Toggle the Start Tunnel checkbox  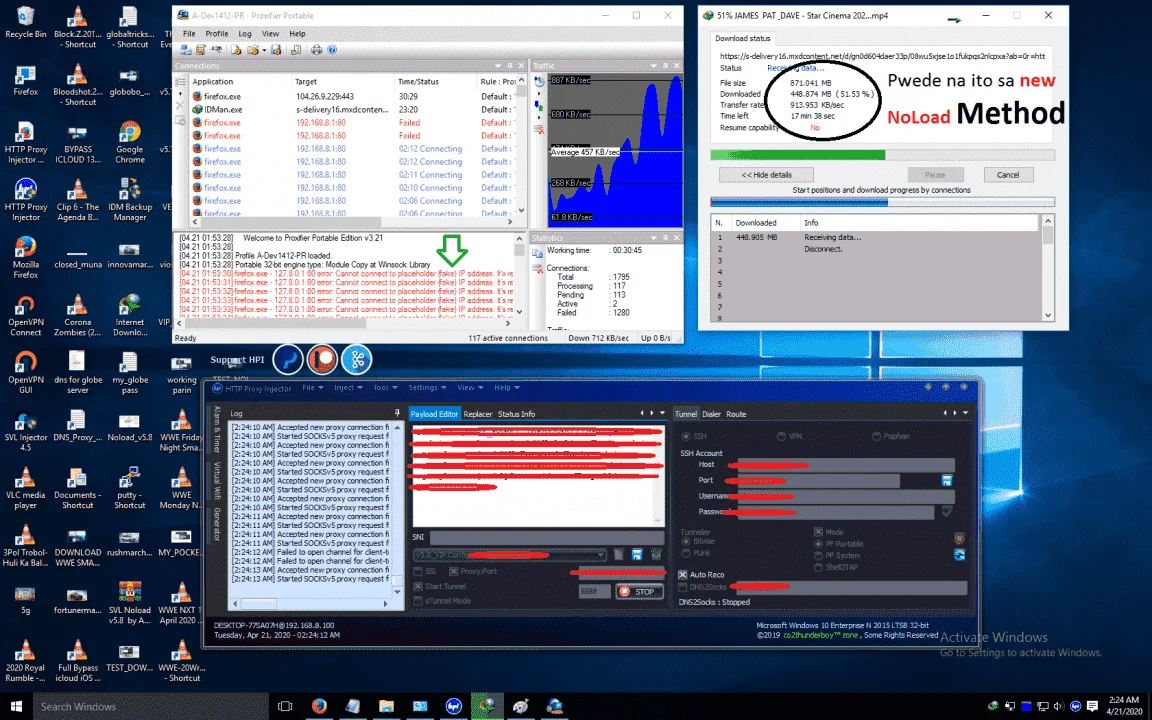[418, 586]
